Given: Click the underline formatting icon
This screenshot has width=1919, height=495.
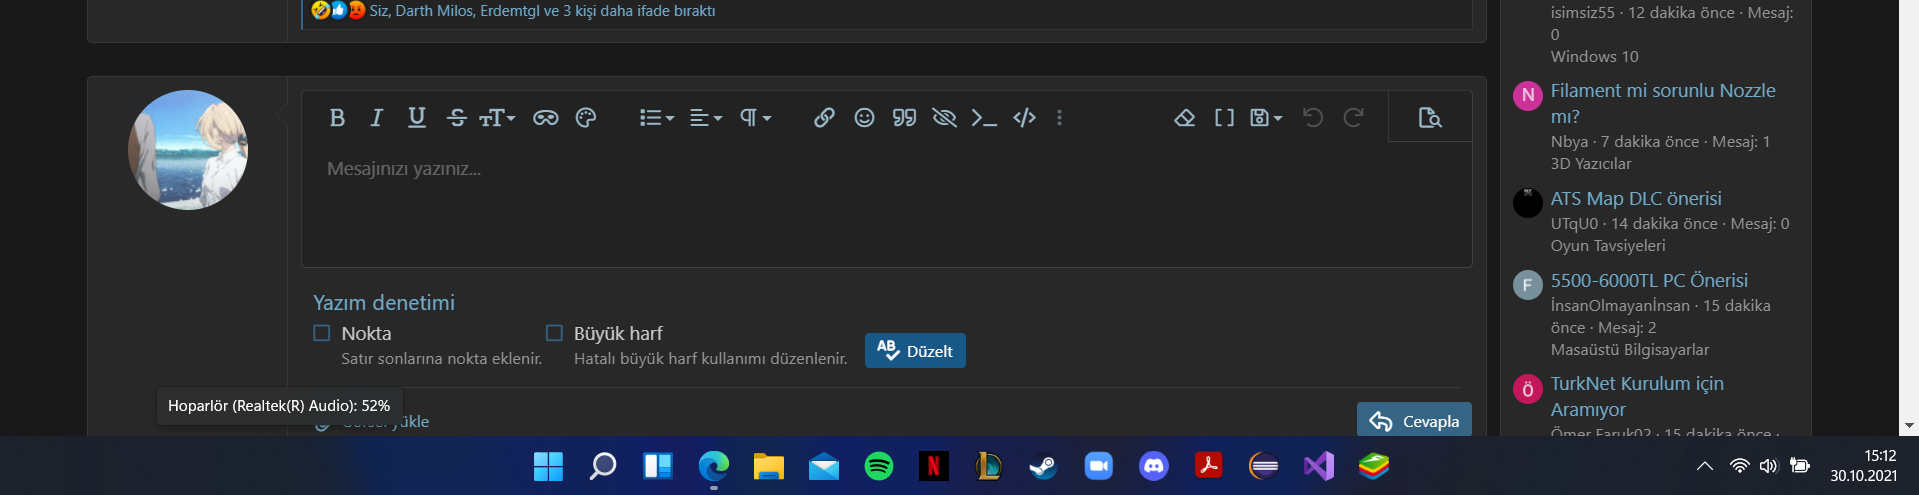Looking at the screenshot, I should coord(417,118).
